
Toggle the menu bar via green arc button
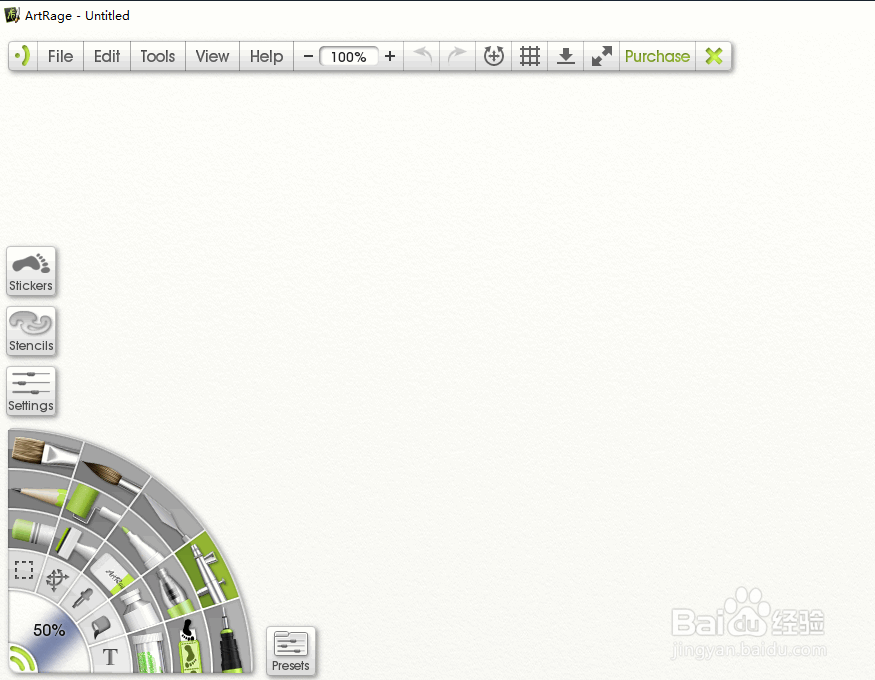point(23,56)
